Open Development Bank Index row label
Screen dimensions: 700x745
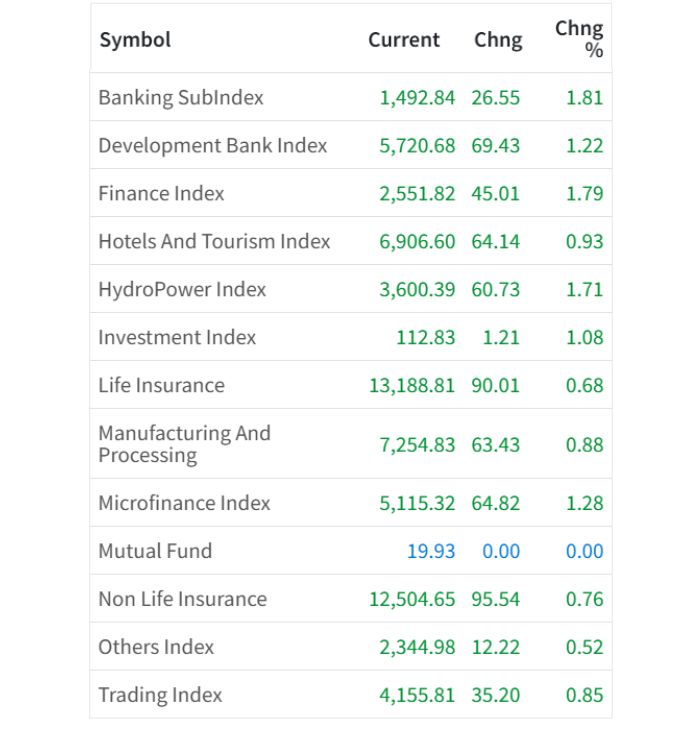(x=212, y=145)
